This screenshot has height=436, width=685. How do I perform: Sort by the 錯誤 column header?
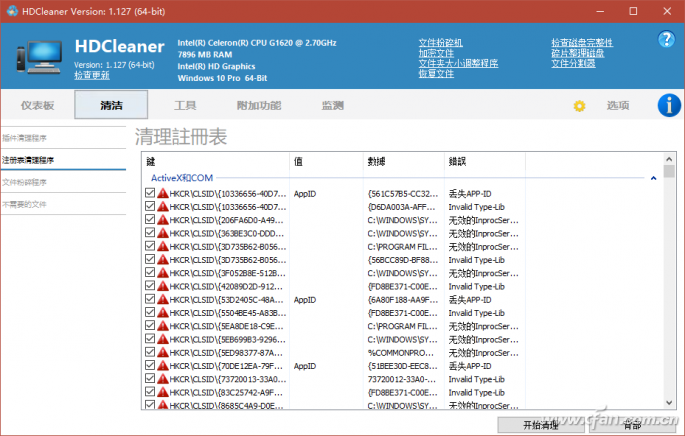coord(485,161)
